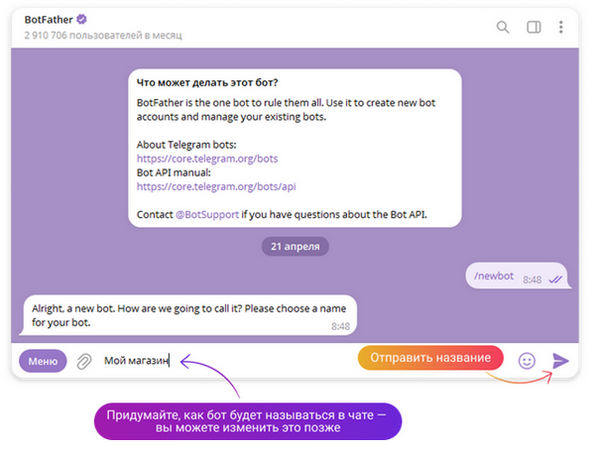Click the verified badge next to BotFather
The image size is (609, 454).
pyautogui.click(x=82, y=18)
